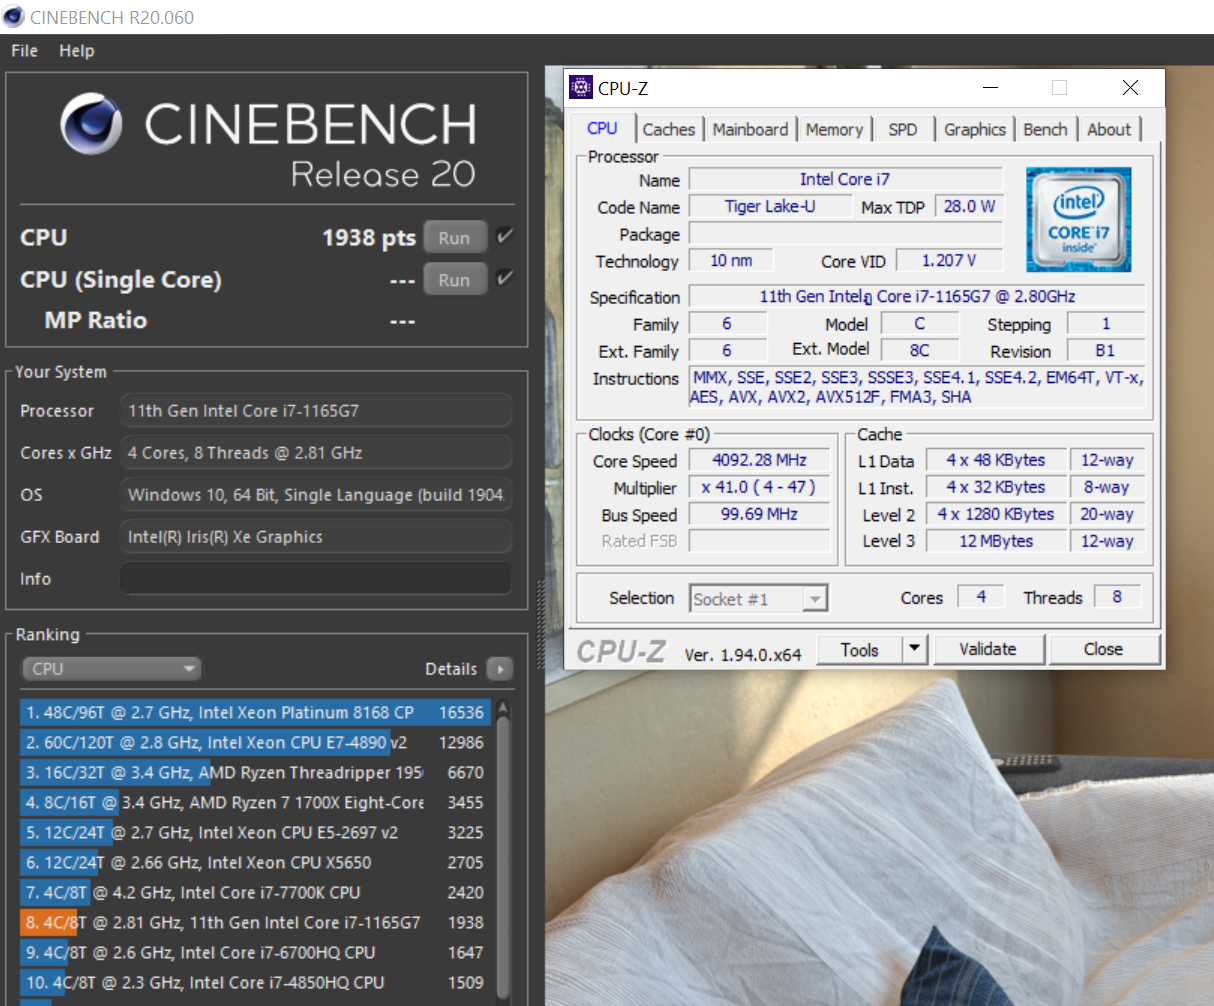
Task: Toggle the CPU (Single Core) test checkbox
Action: [x=505, y=277]
